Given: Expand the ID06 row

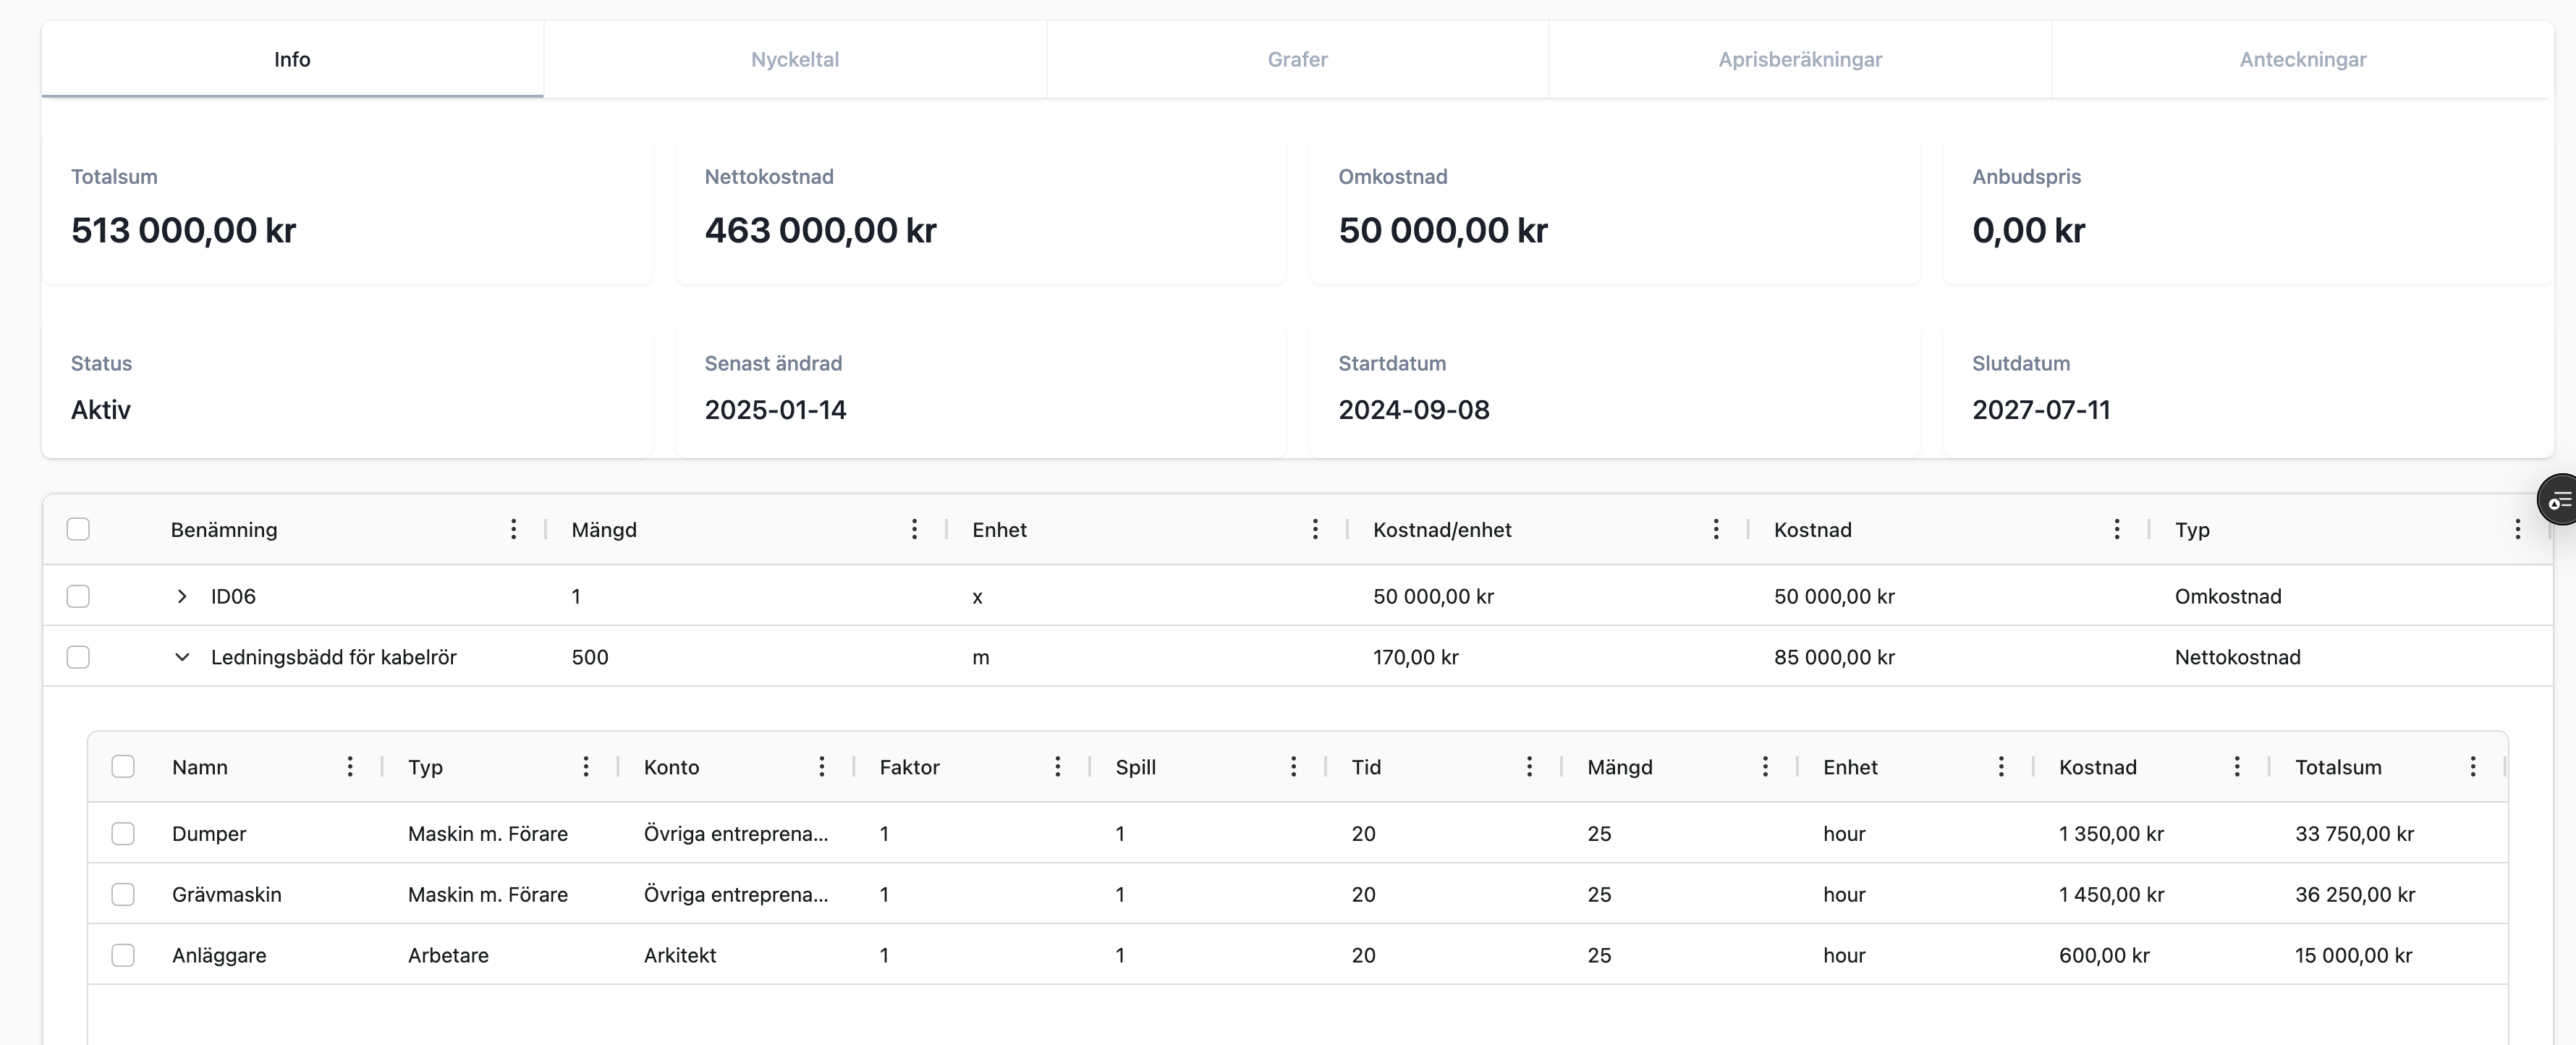Looking at the screenshot, I should (x=182, y=596).
